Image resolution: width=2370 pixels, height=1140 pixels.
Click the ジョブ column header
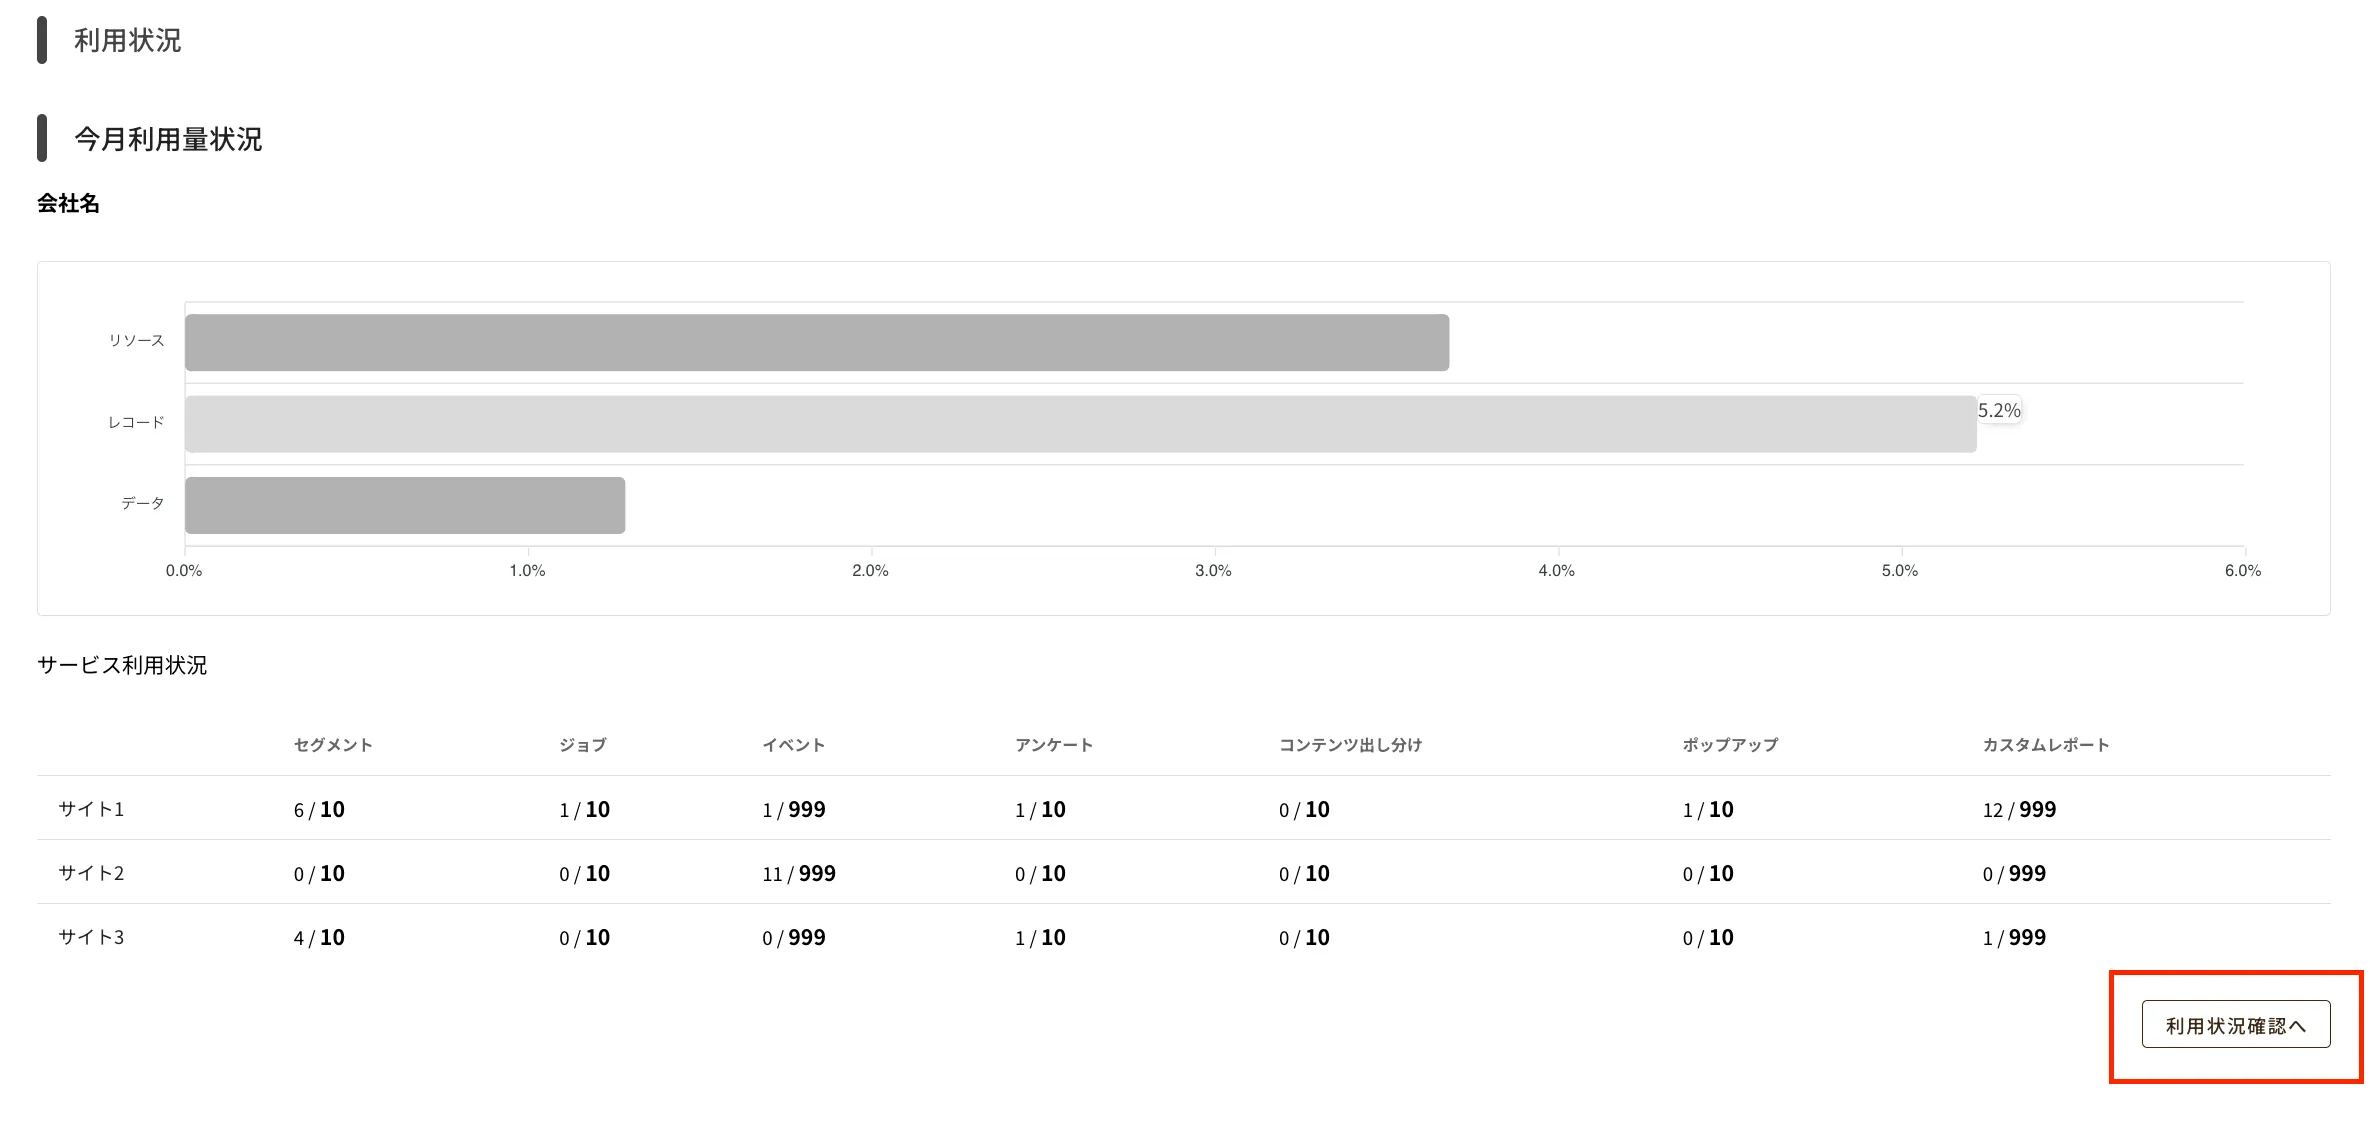582,745
